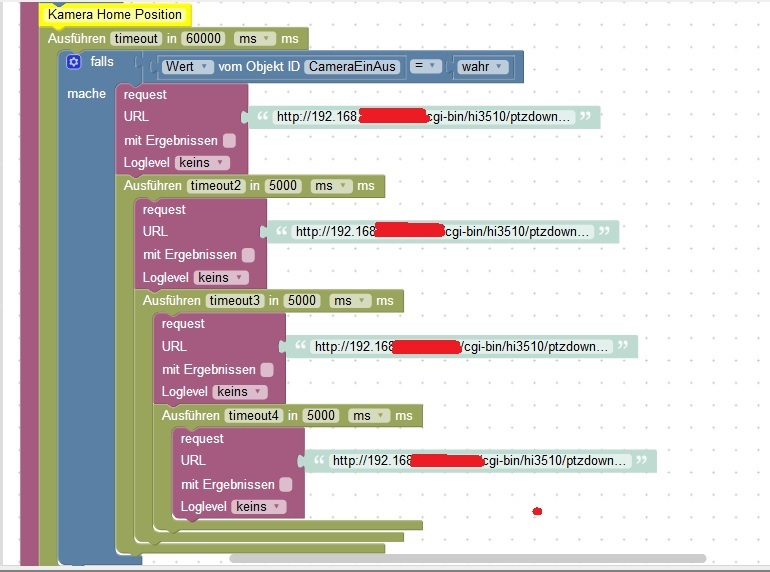This screenshot has height=572, width=770.
Task: Open Loglevel dropdown in request under timeout4
Action: point(259,507)
